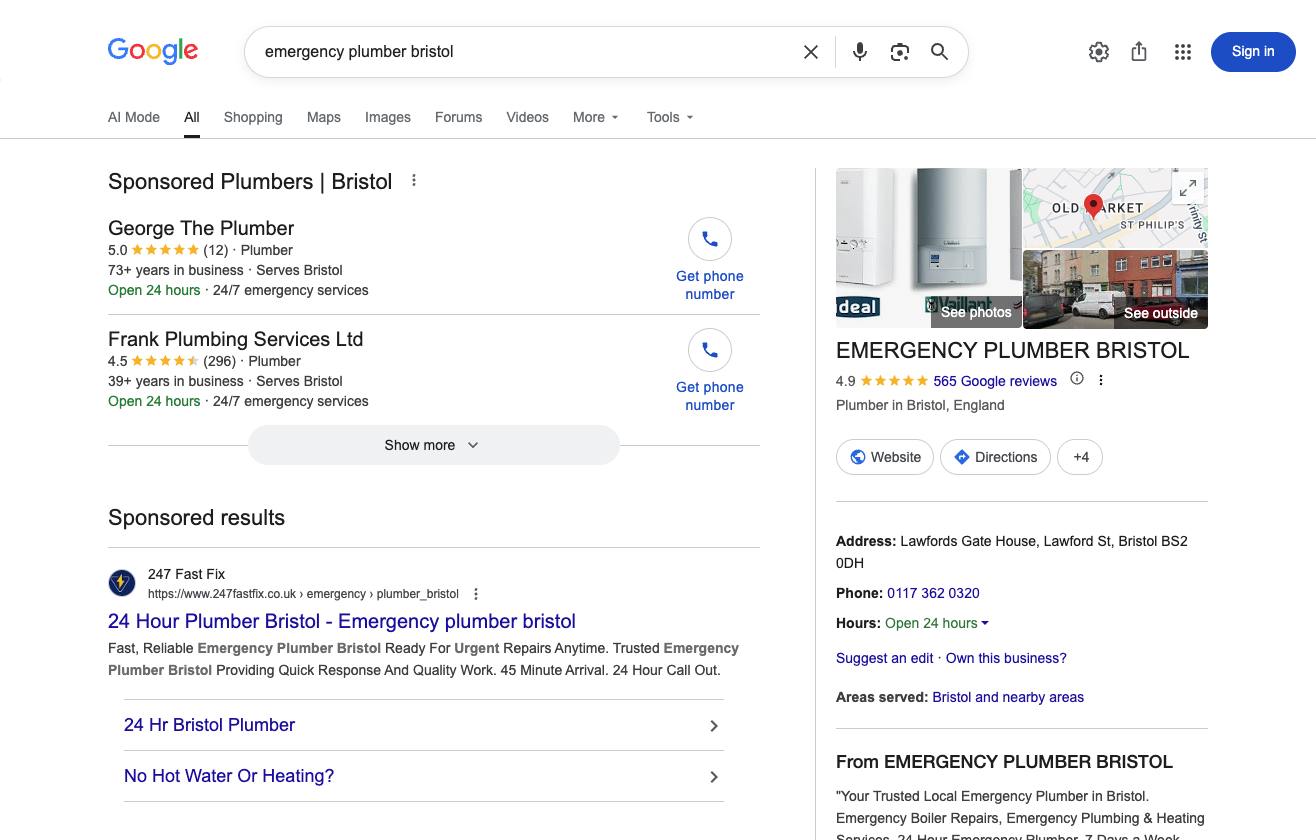
Task: Open the Website button with globe icon
Action: (x=885, y=457)
